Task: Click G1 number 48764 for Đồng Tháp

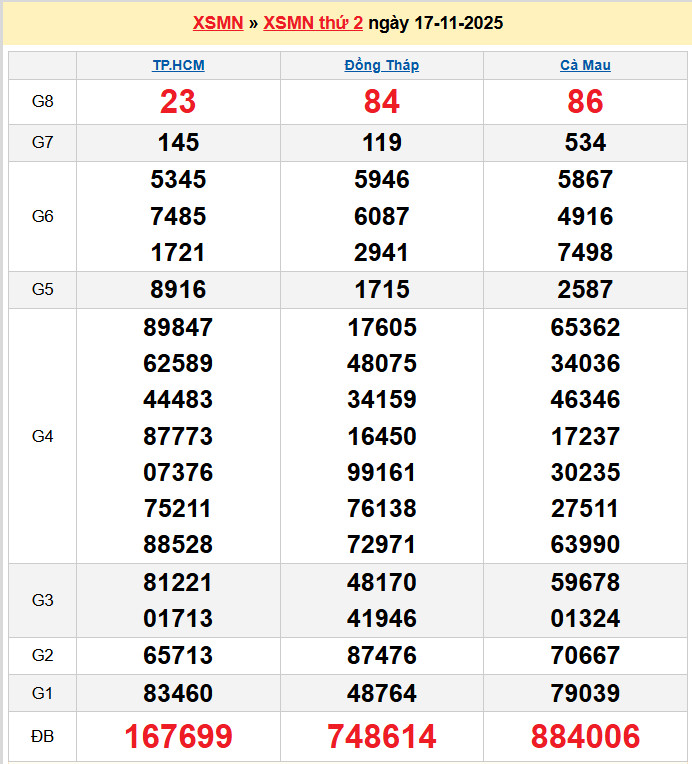Action: click(381, 693)
